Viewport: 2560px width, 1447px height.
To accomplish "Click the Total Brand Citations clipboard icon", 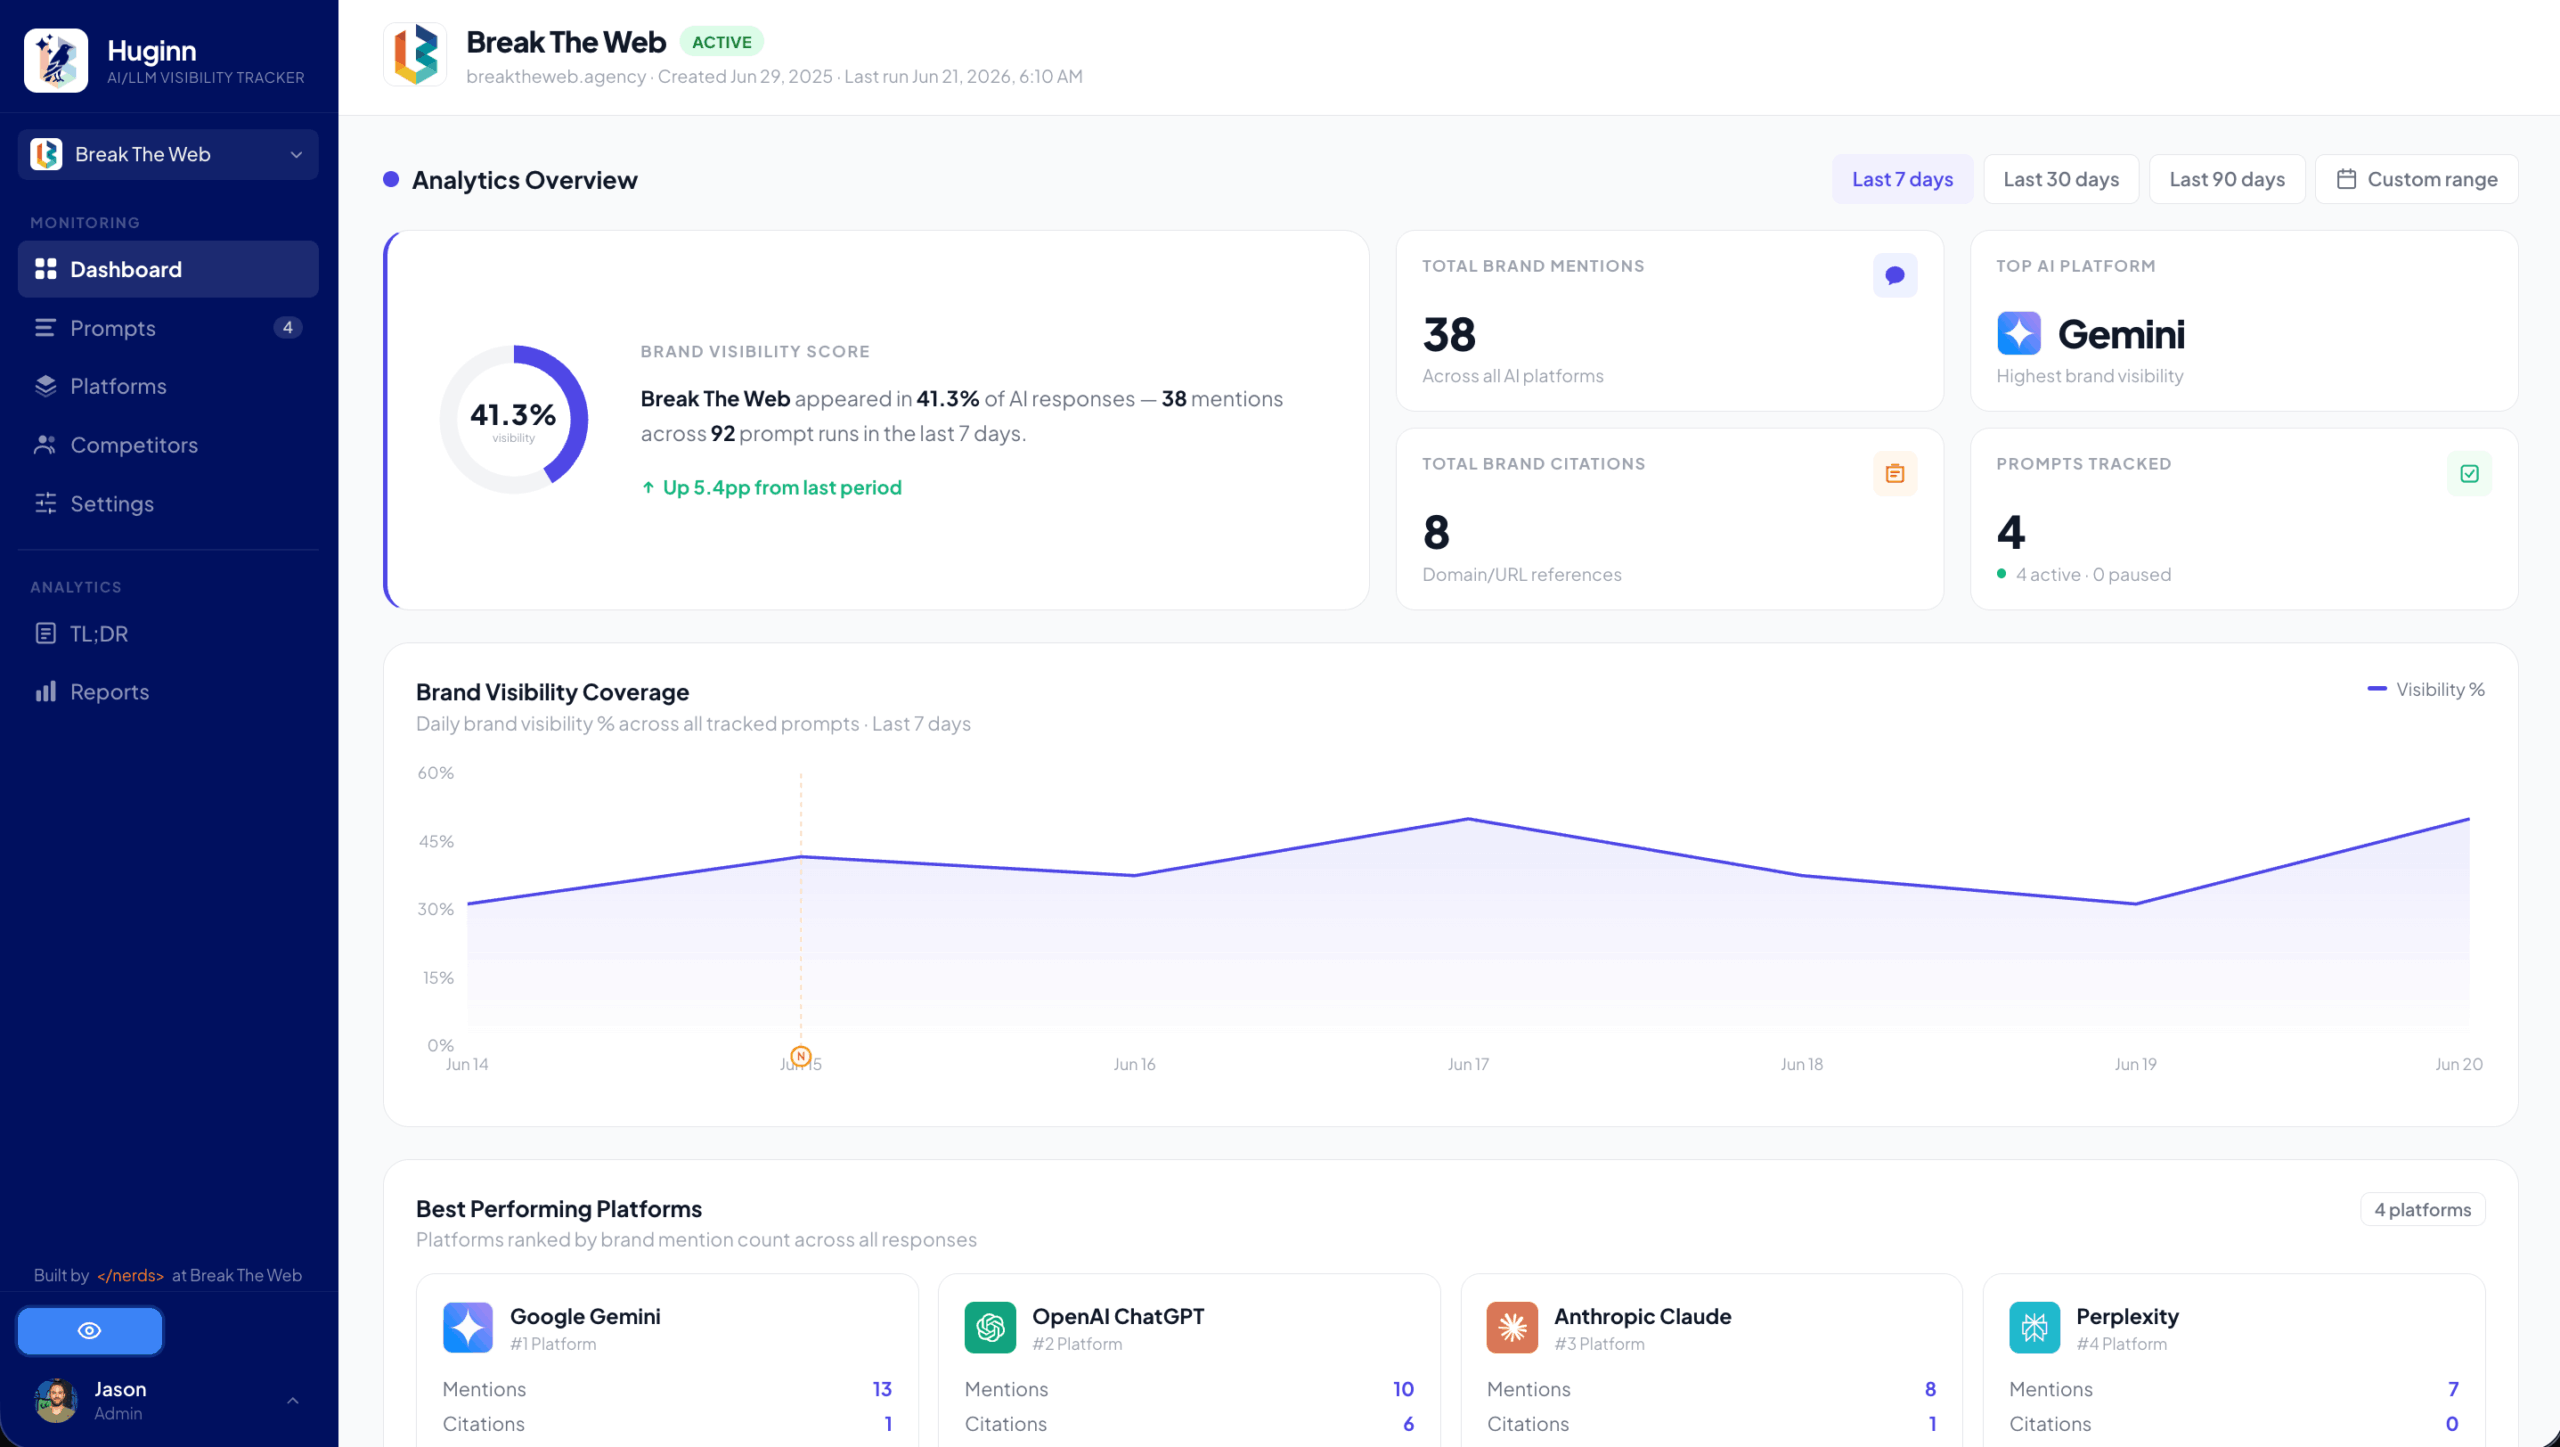I will 1894,474.
